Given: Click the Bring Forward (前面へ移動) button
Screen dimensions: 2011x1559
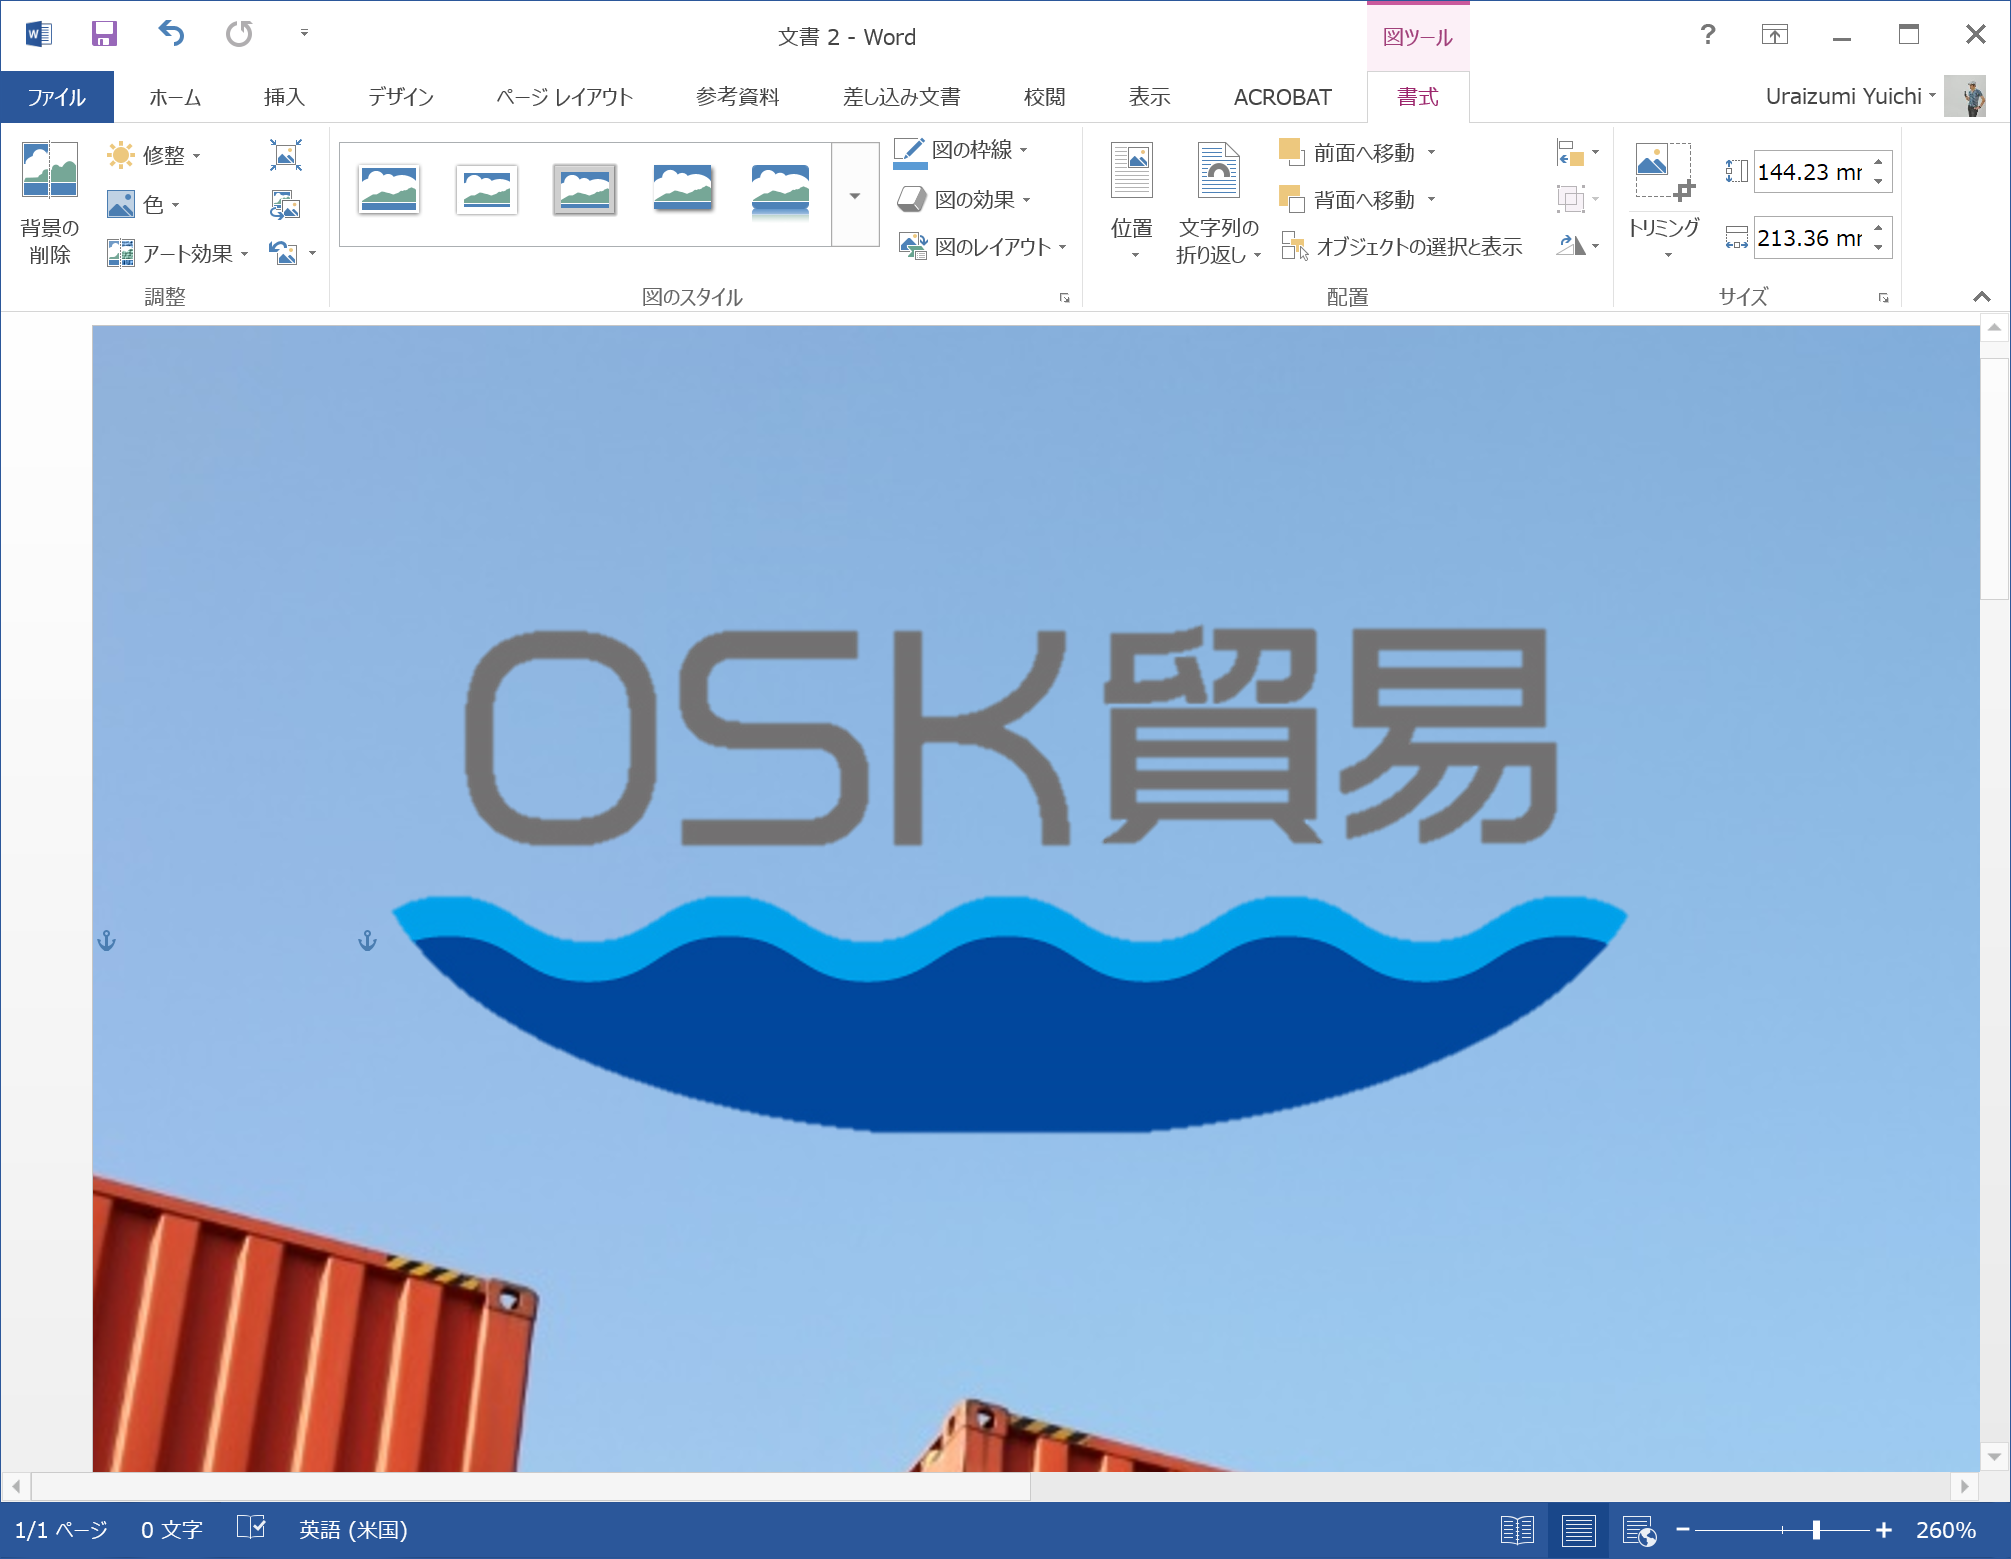Looking at the screenshot, I should point(1350,153).
